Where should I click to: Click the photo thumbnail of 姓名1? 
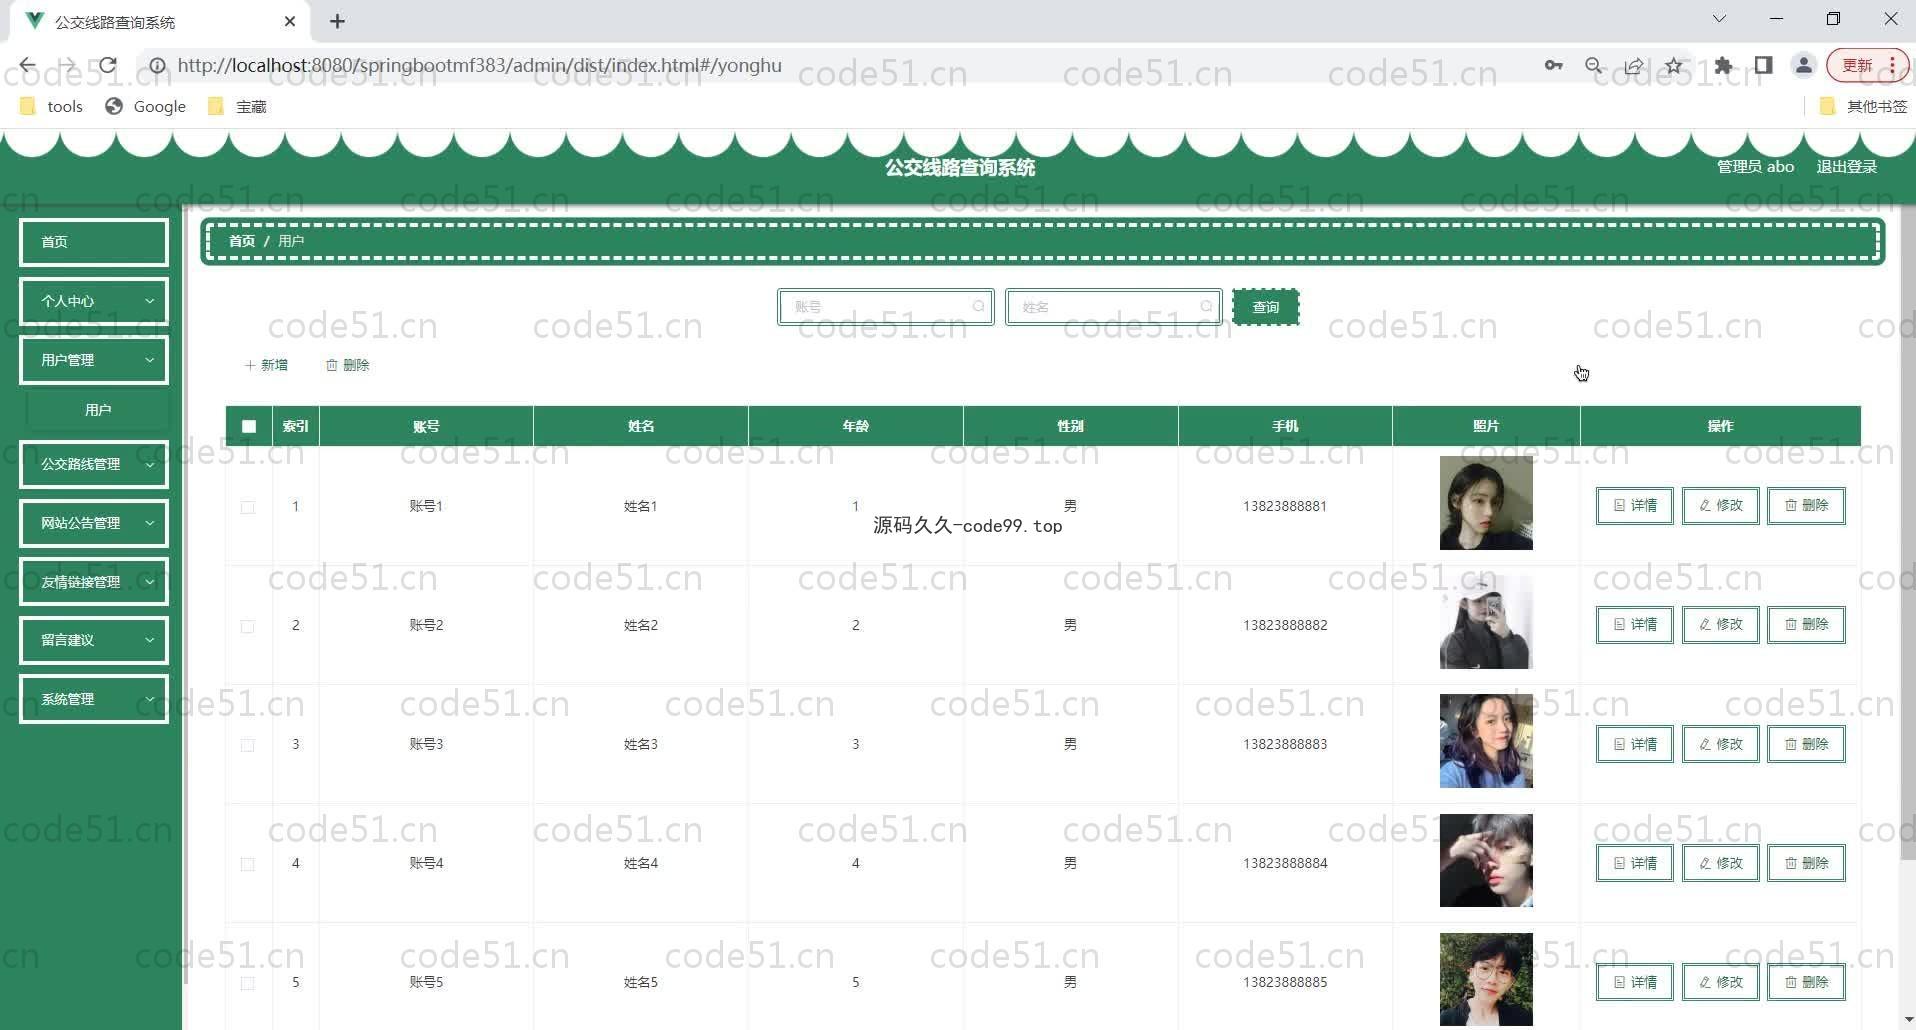[1486, 503]
